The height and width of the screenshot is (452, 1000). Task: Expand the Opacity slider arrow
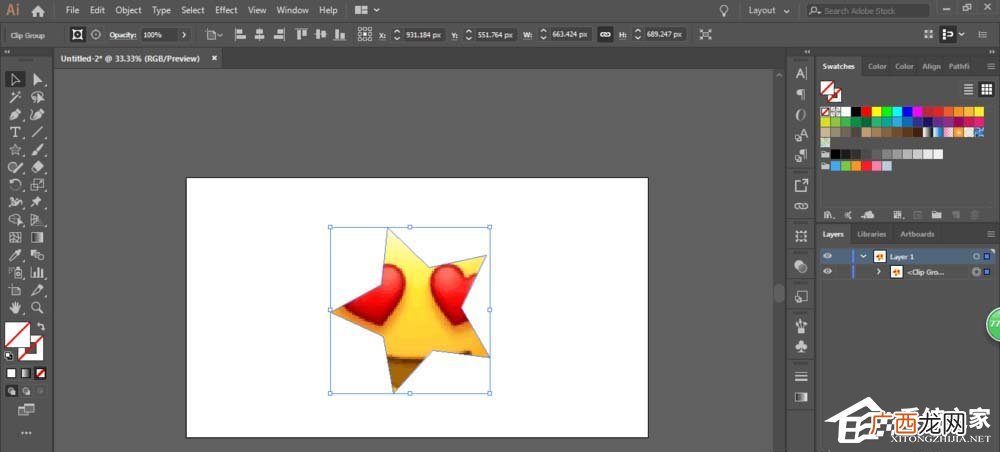[x=184, y=35]
